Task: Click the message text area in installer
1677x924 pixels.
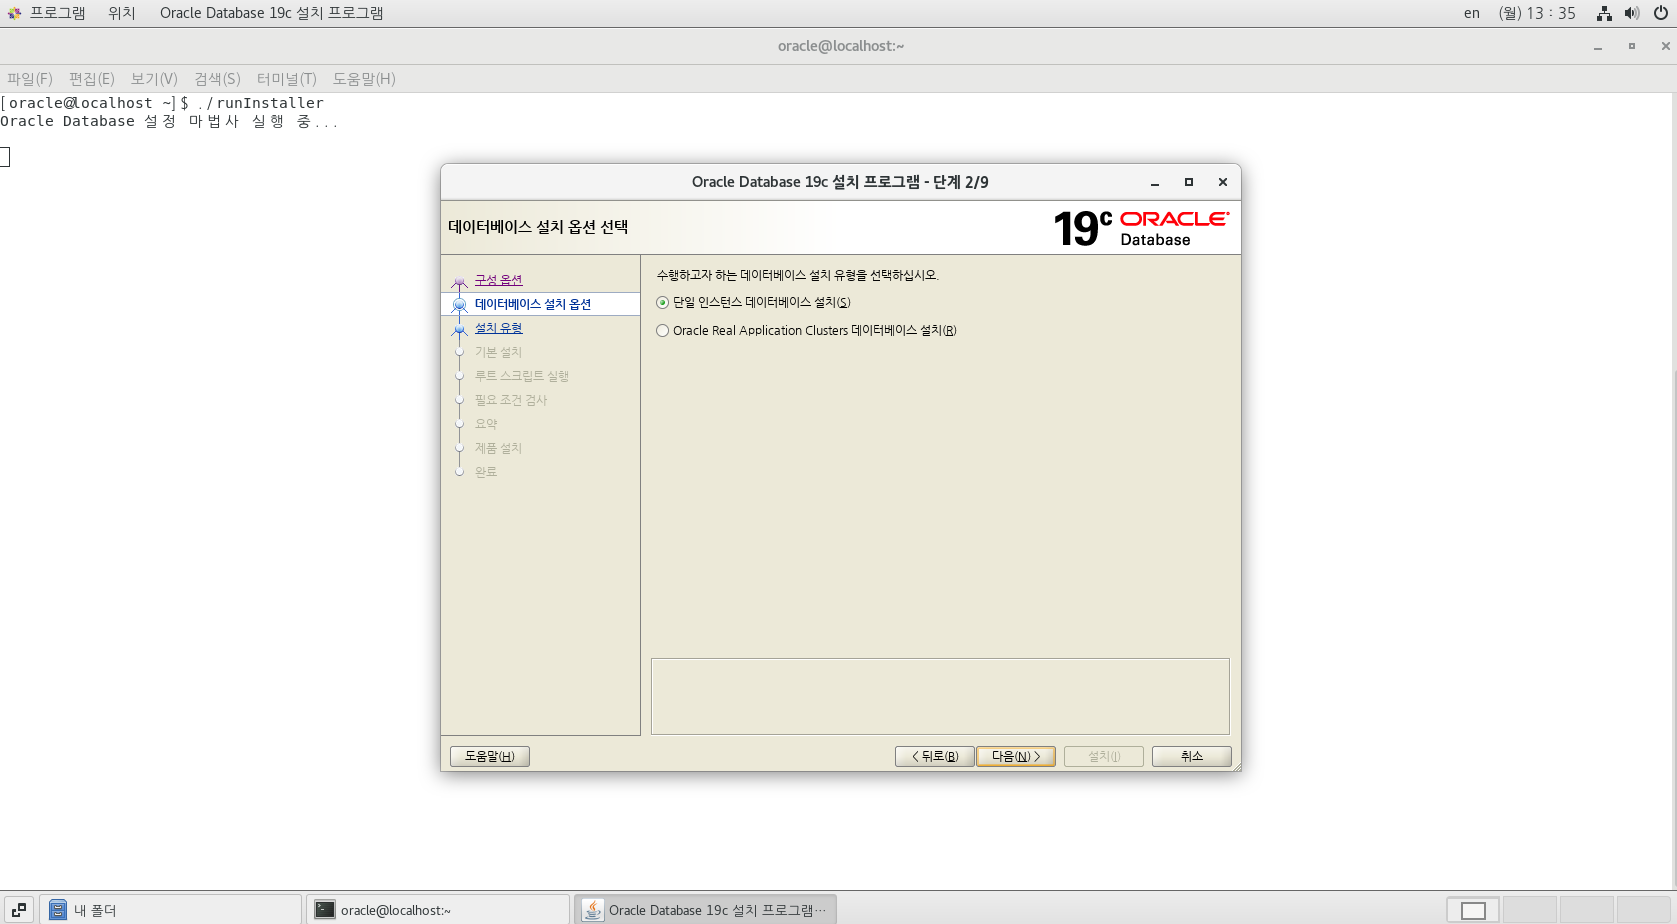Action: tap(940, 696)
